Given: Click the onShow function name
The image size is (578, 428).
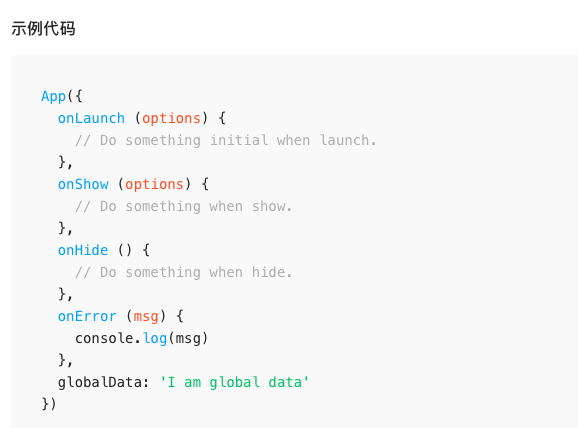Looking at the screenshot, I should coord(83,184).
